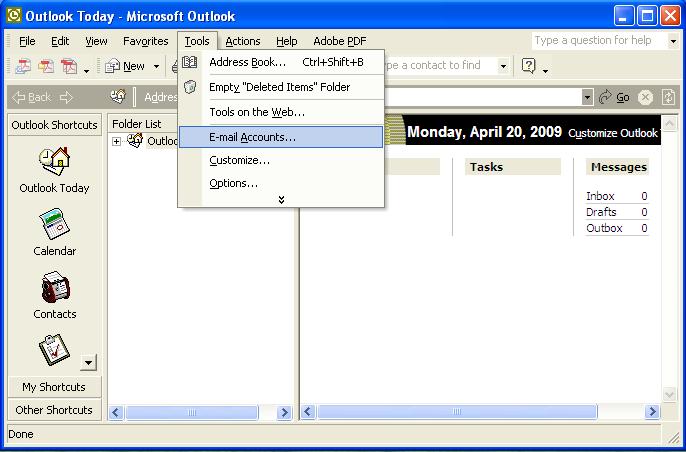Click the web address input field

483,97
